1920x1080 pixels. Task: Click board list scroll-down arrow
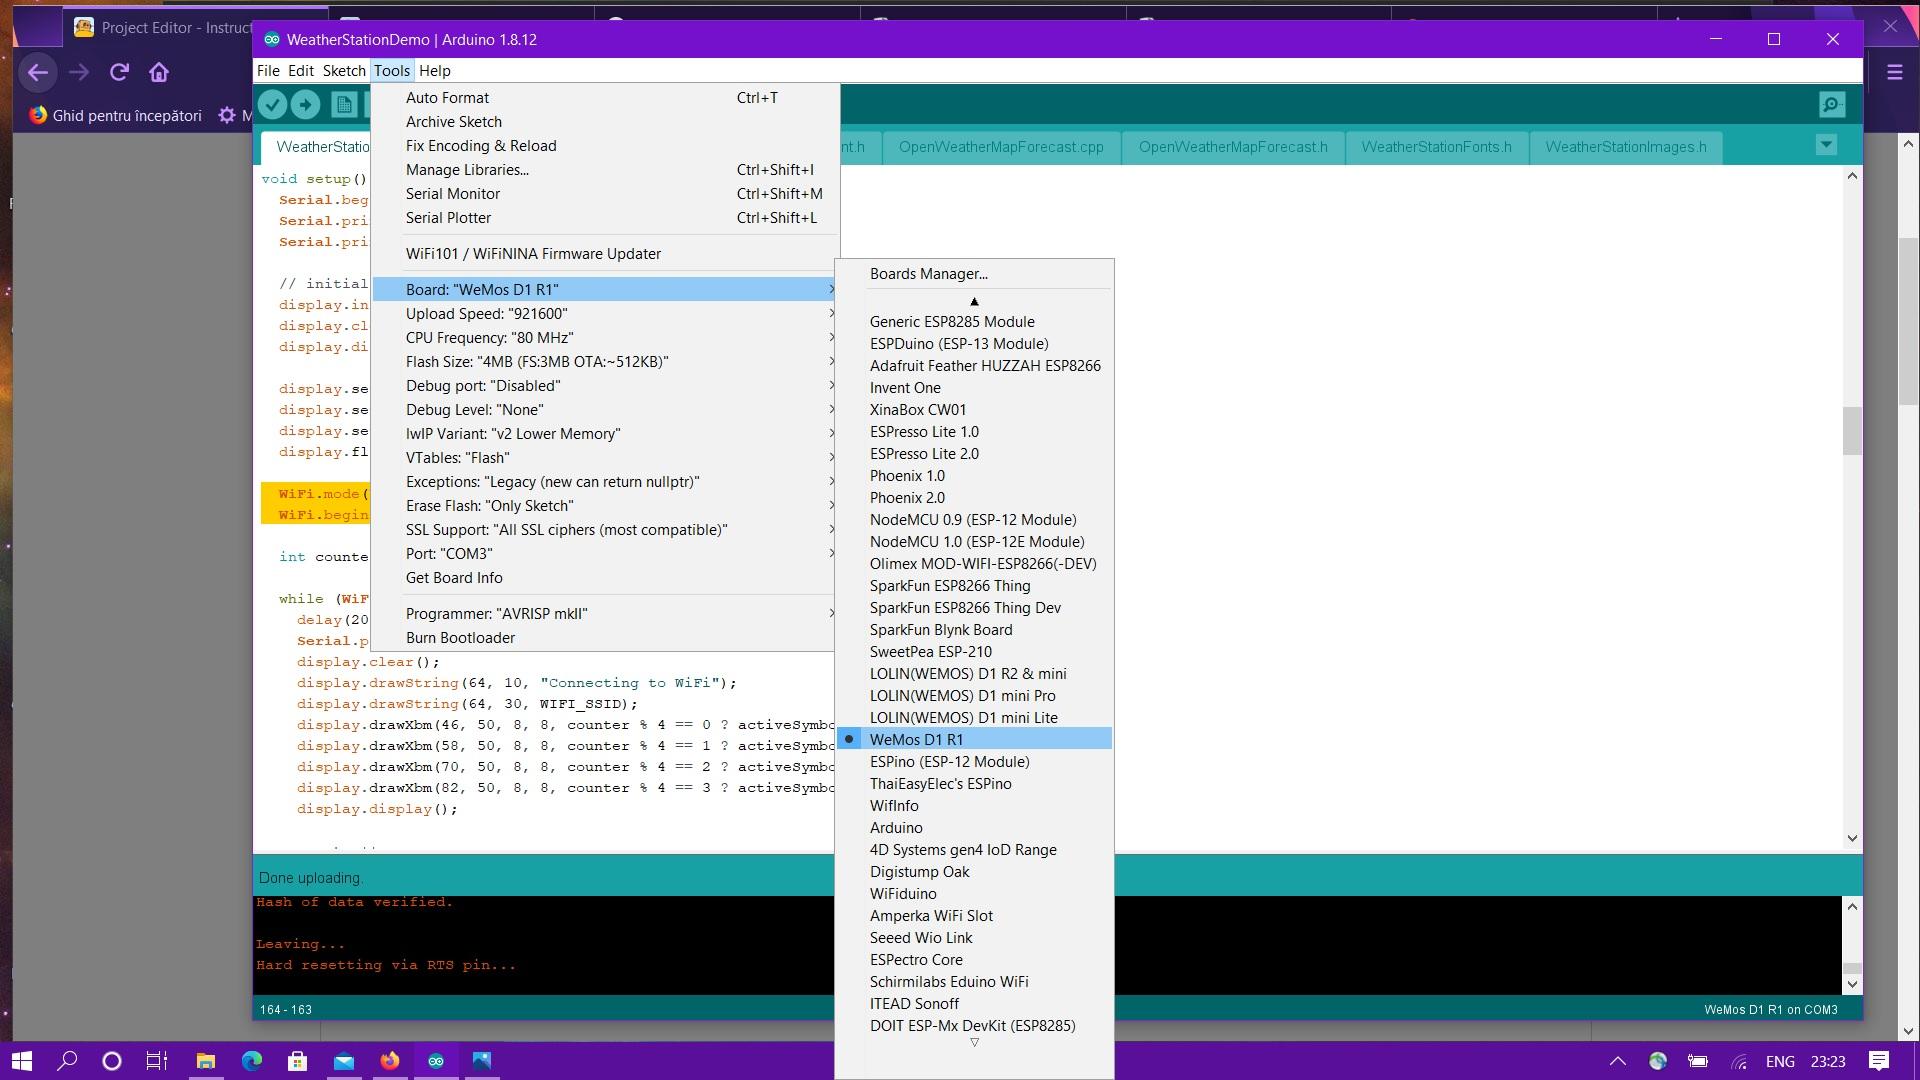974,1042
